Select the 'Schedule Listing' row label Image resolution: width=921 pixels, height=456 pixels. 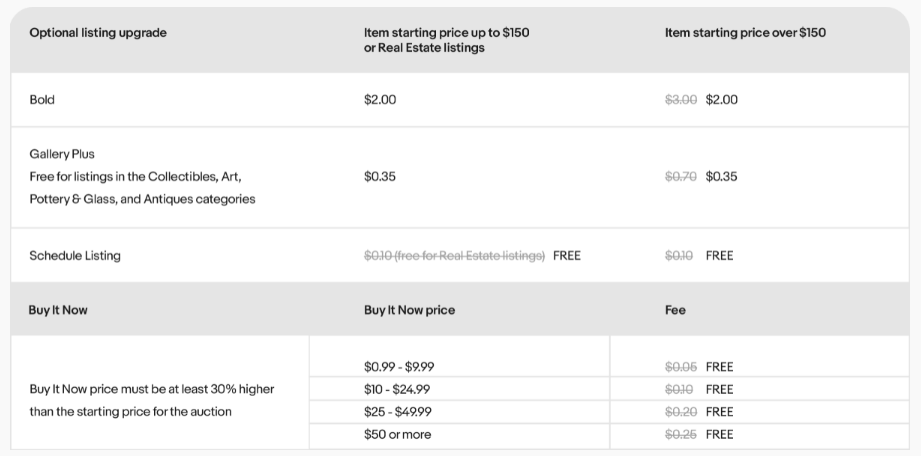coord(75,256)
